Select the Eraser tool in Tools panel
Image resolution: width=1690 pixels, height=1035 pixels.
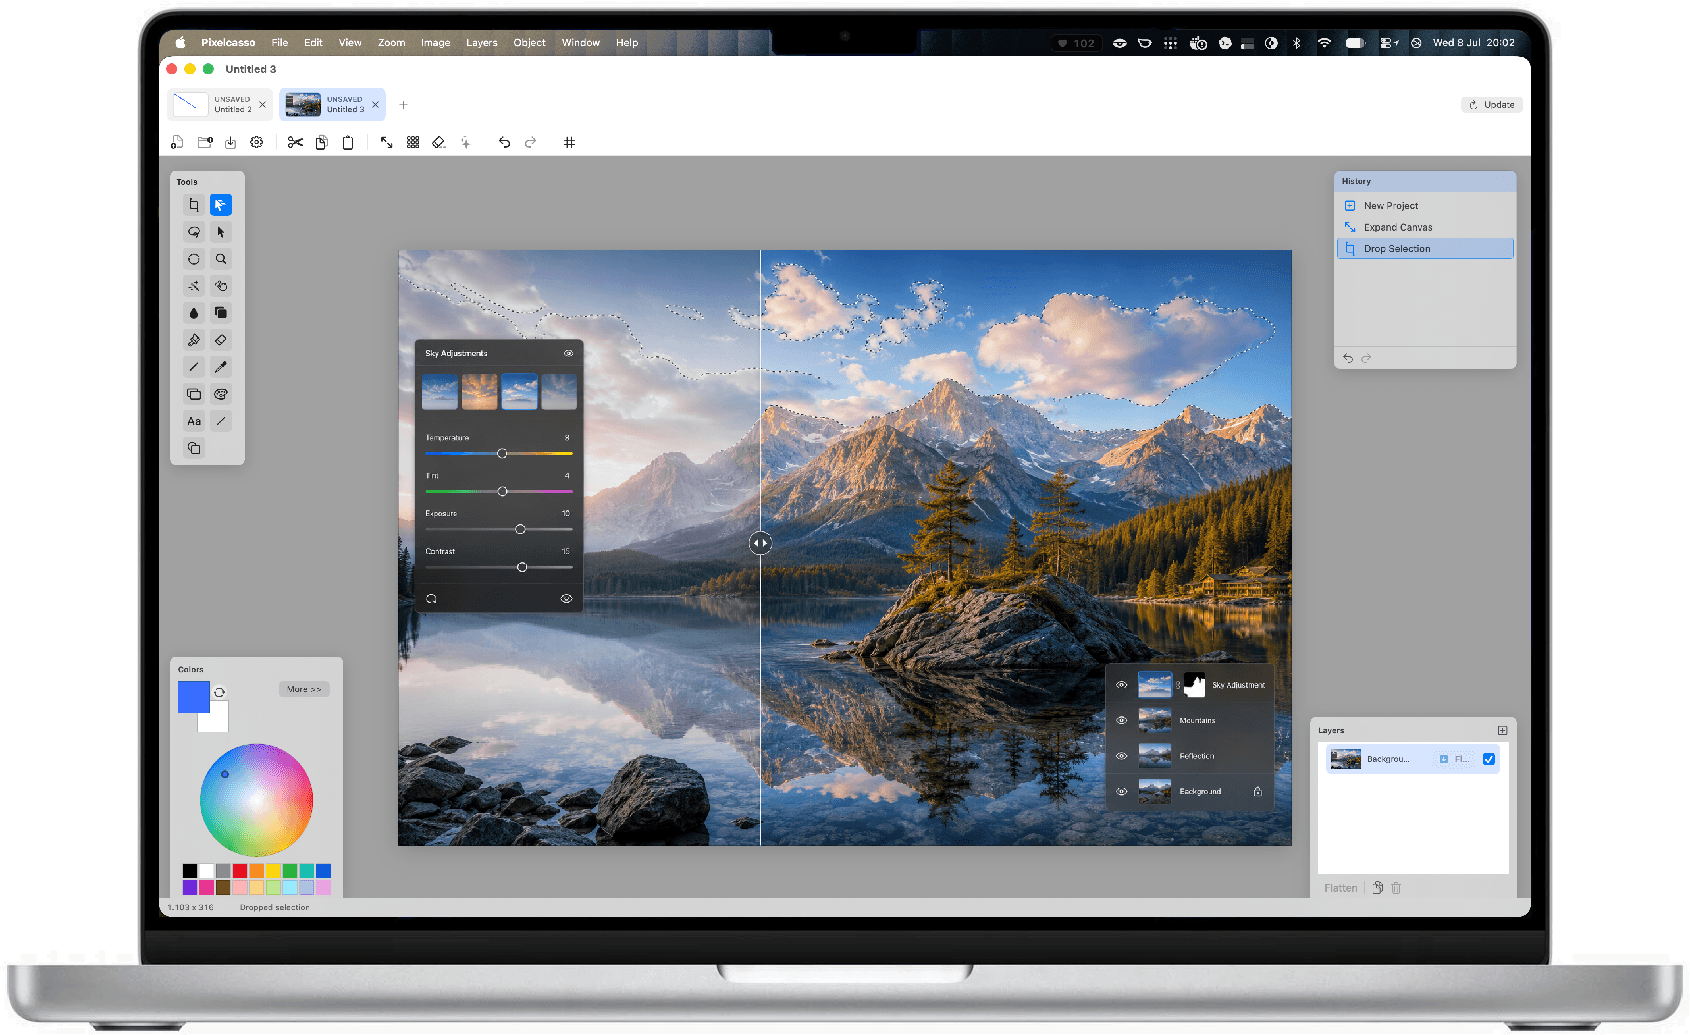tap(221, 340)
